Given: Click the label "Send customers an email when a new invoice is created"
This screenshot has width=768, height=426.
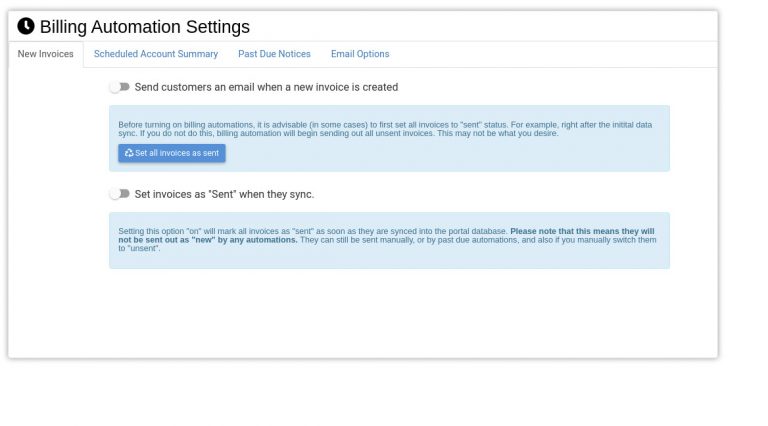Looking at the screenshot, I should (266, 87).
